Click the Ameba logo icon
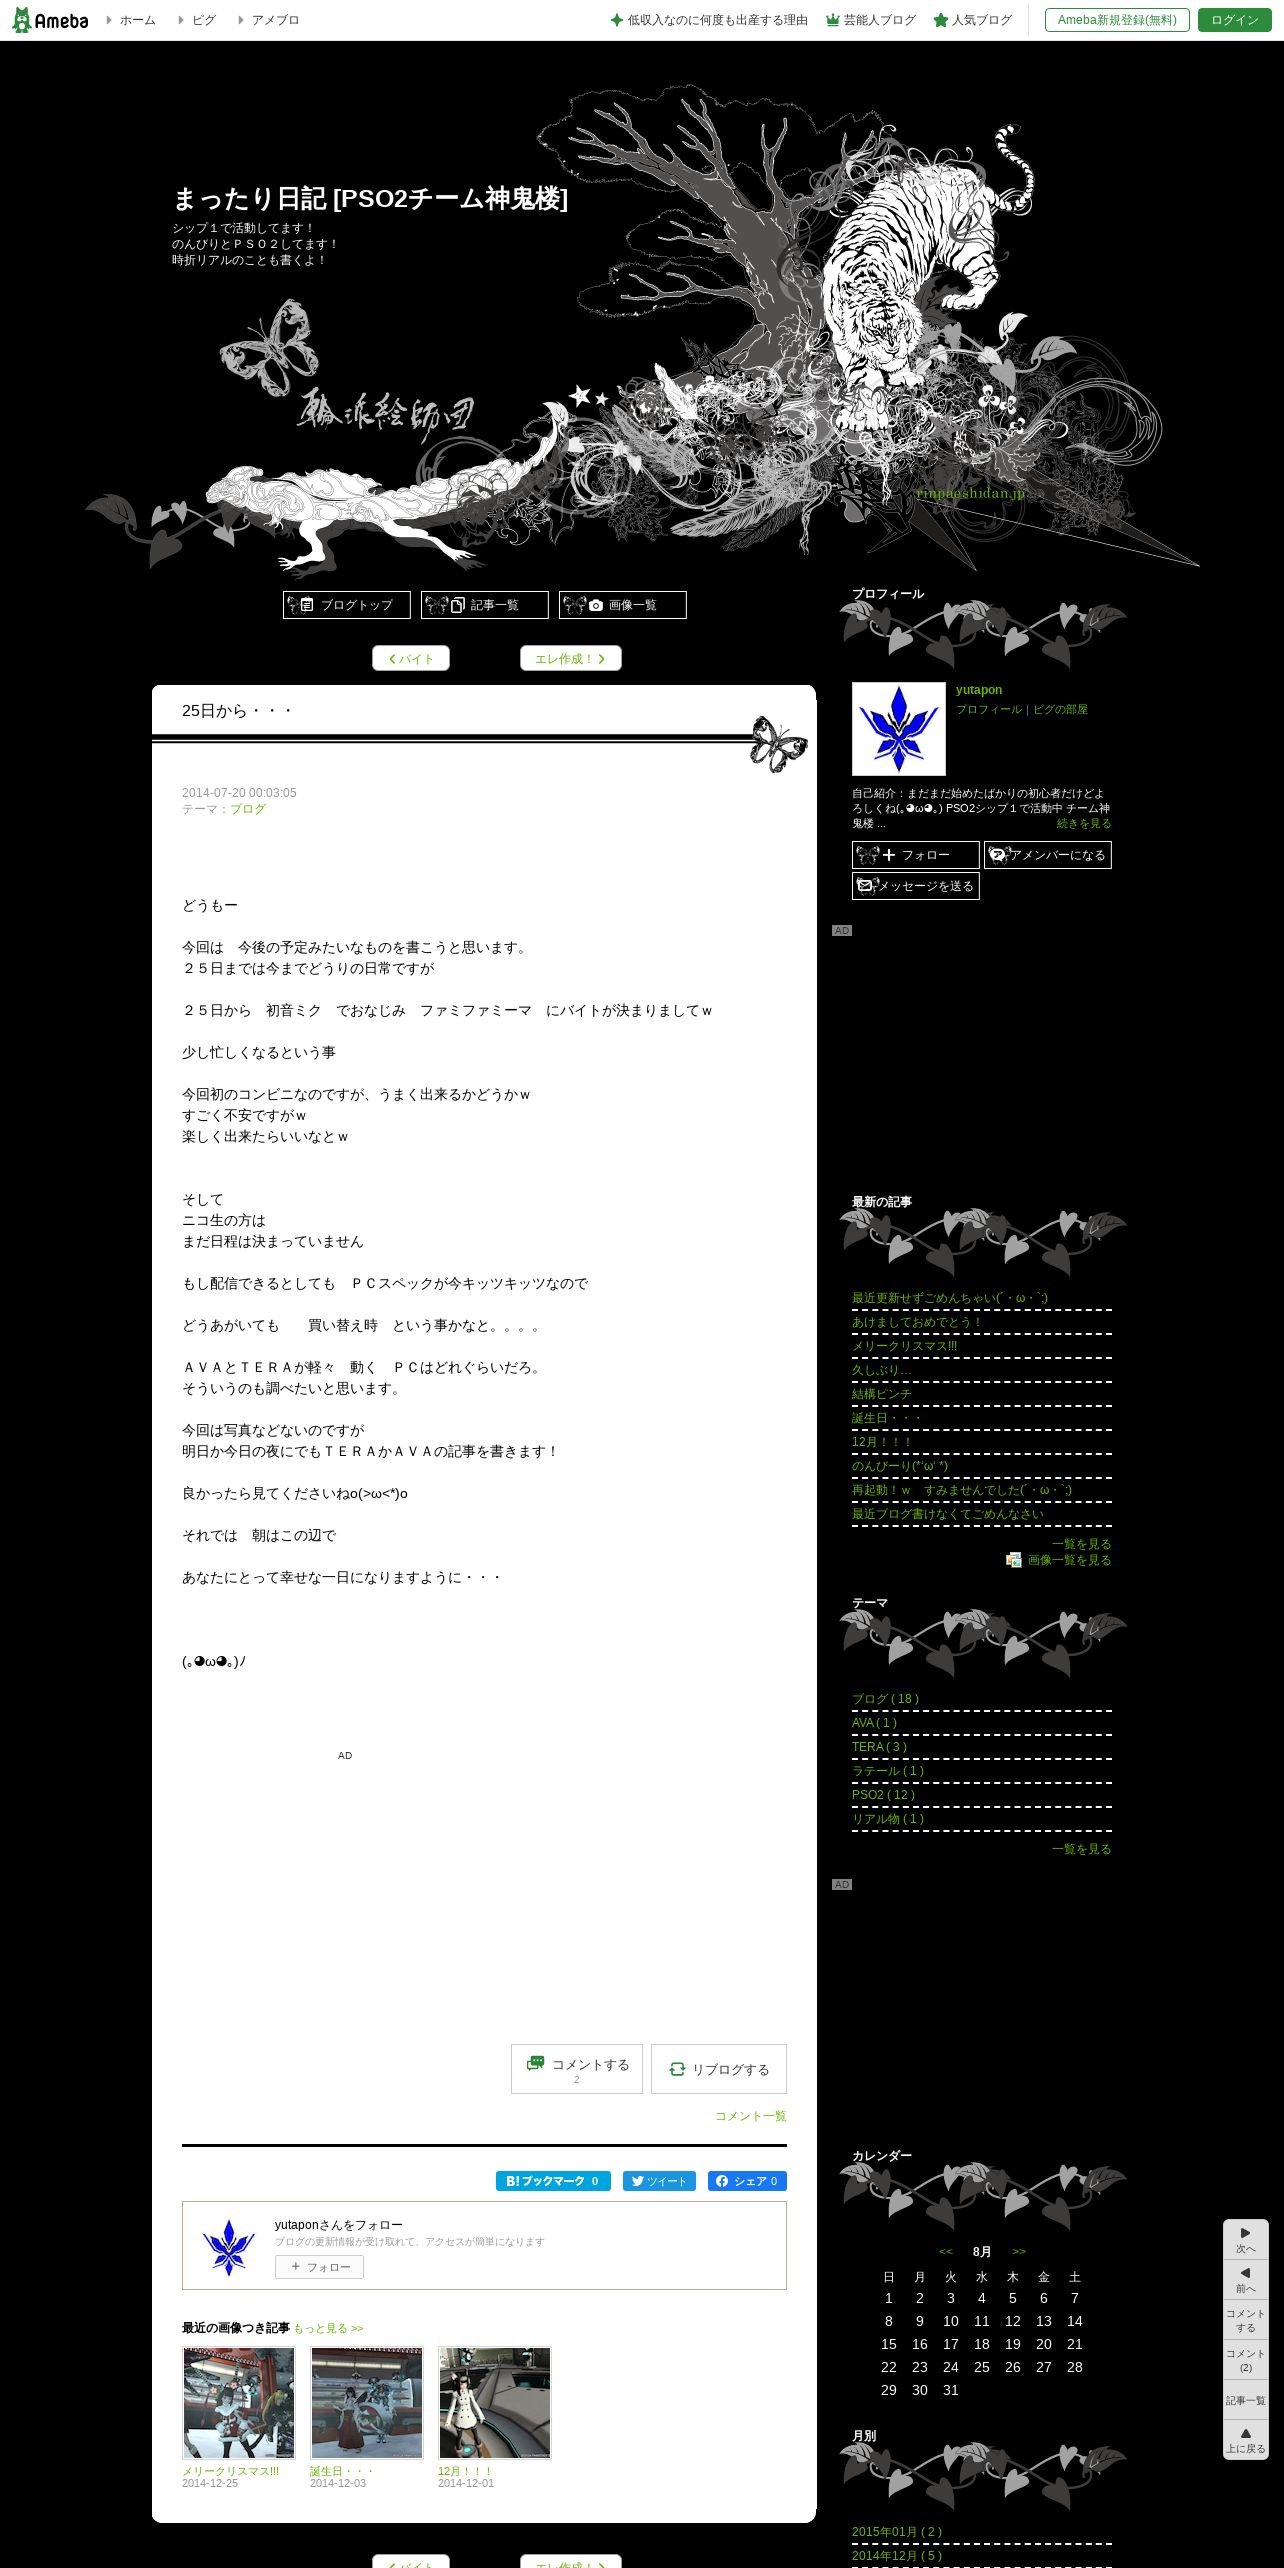Image resolution: width=1284 pixels, height=2568 pixels. click(50, 20)
